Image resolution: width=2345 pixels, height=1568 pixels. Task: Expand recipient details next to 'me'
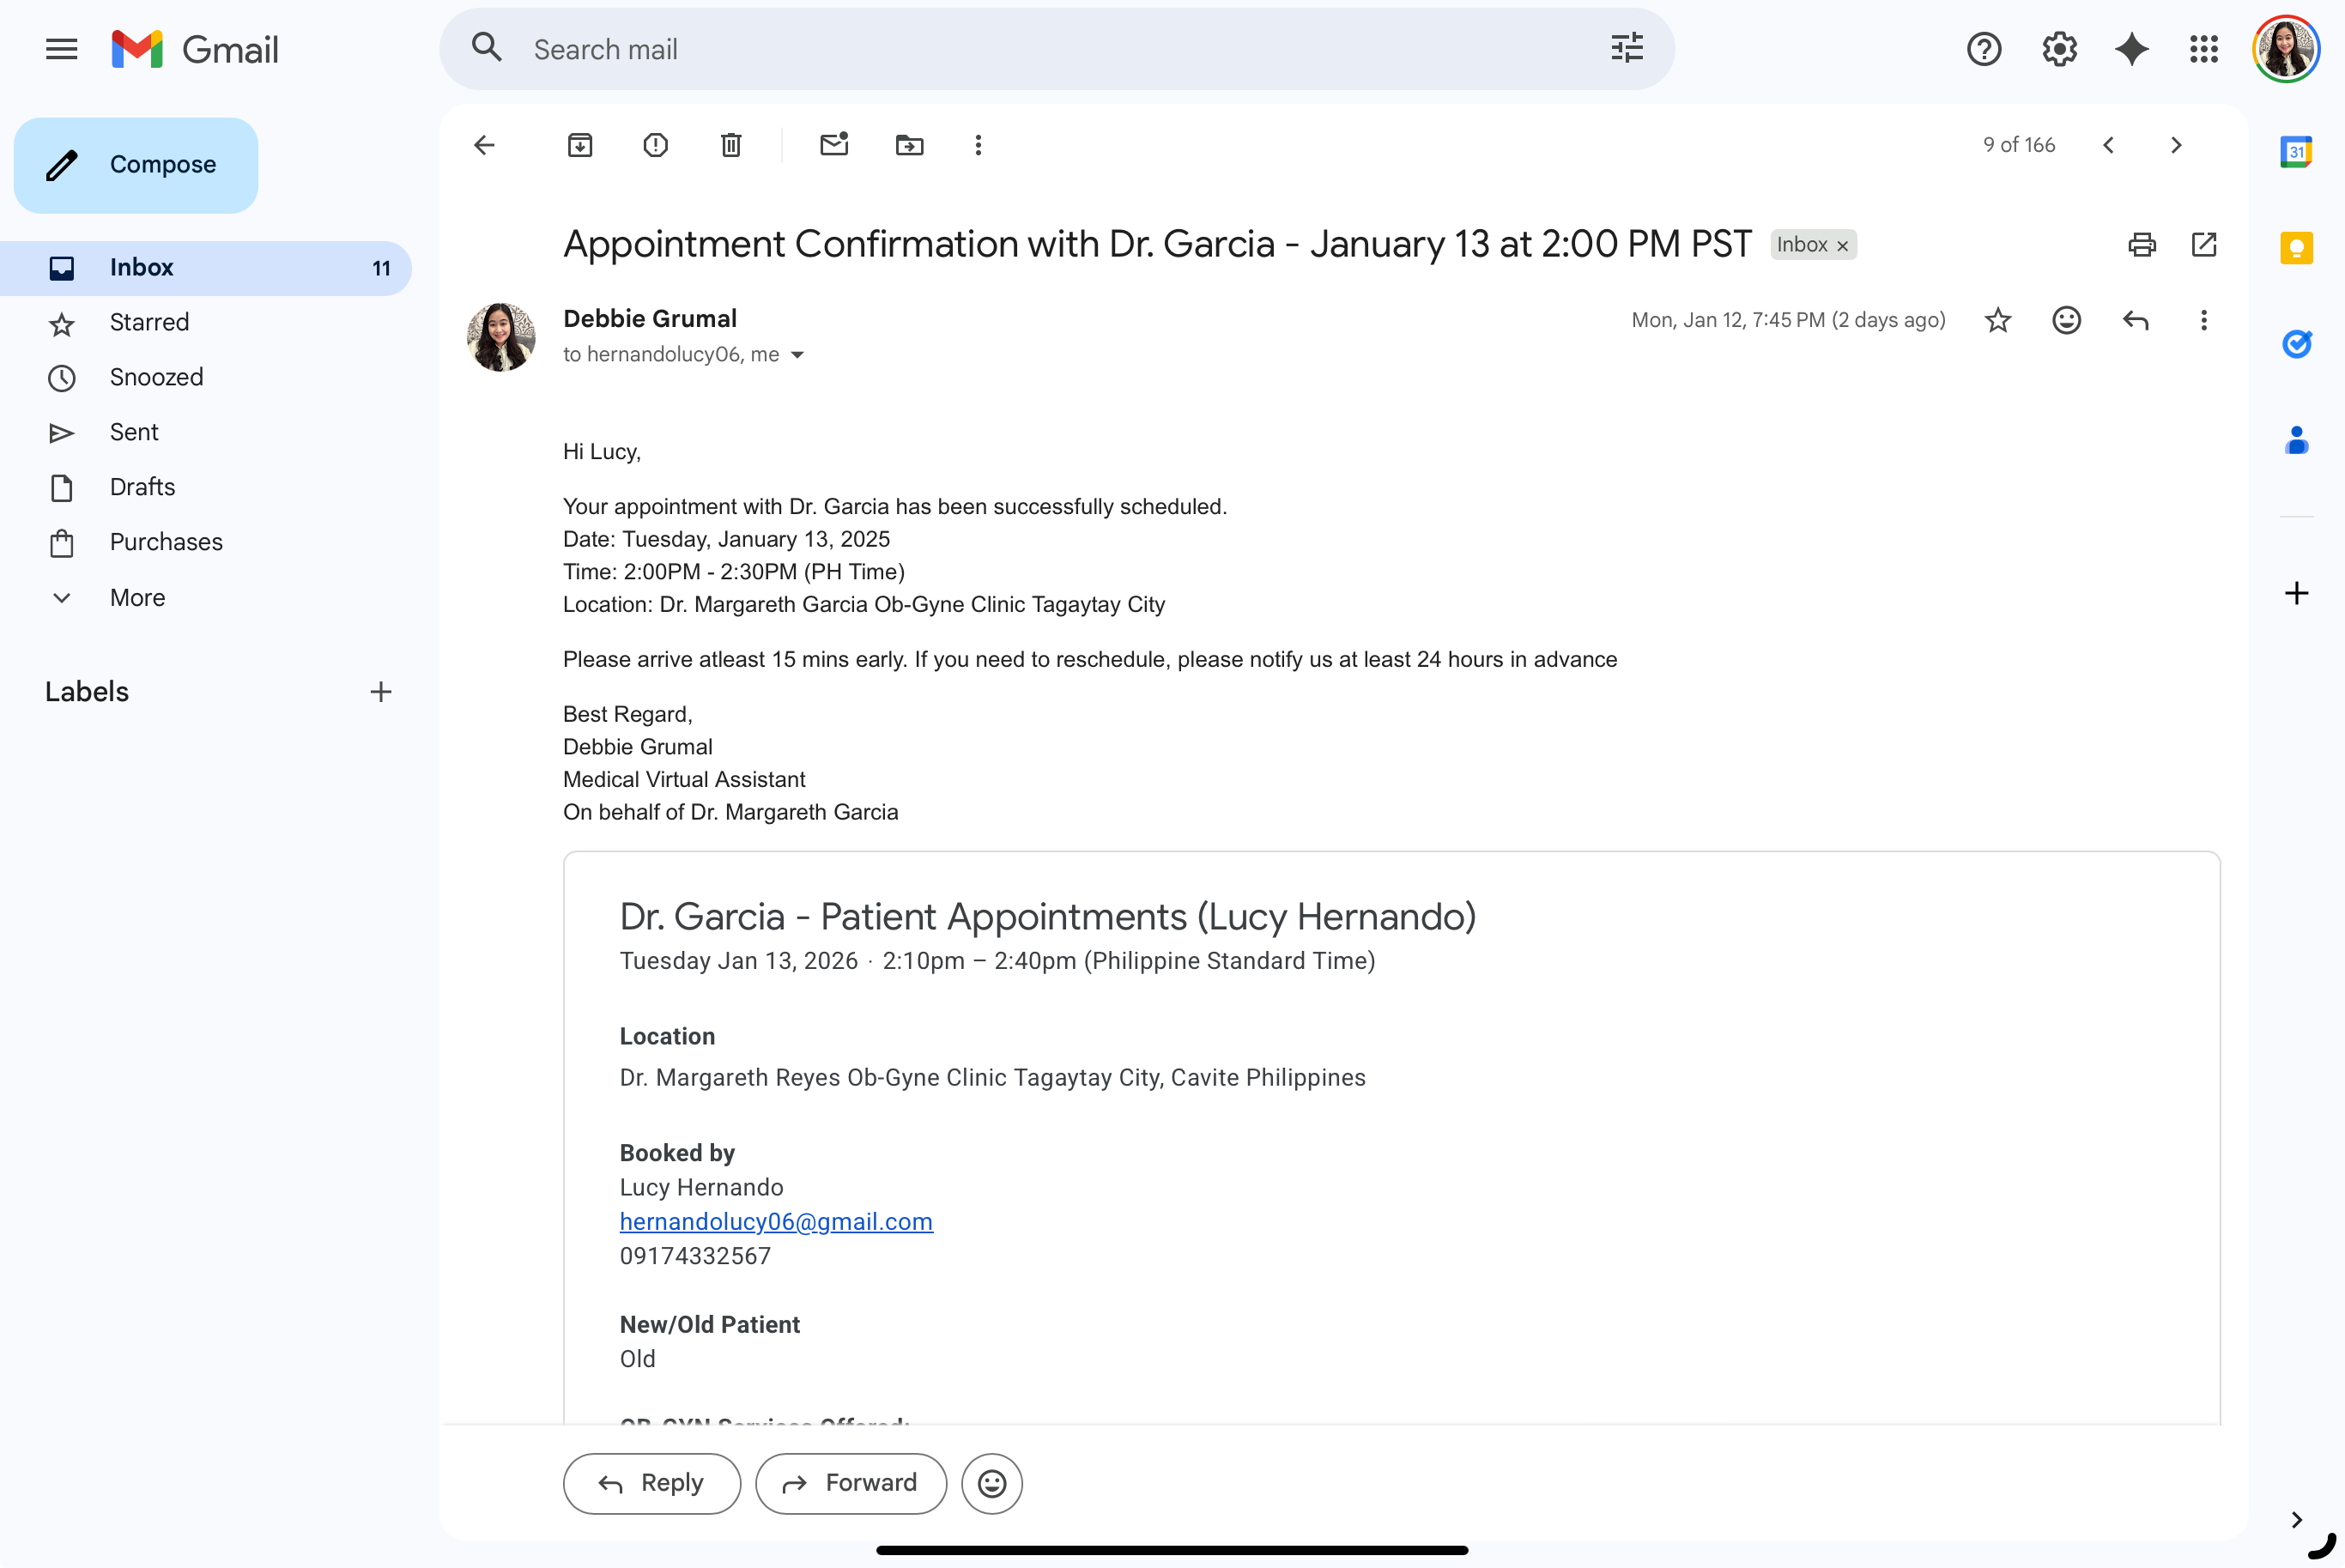[798, 355]
